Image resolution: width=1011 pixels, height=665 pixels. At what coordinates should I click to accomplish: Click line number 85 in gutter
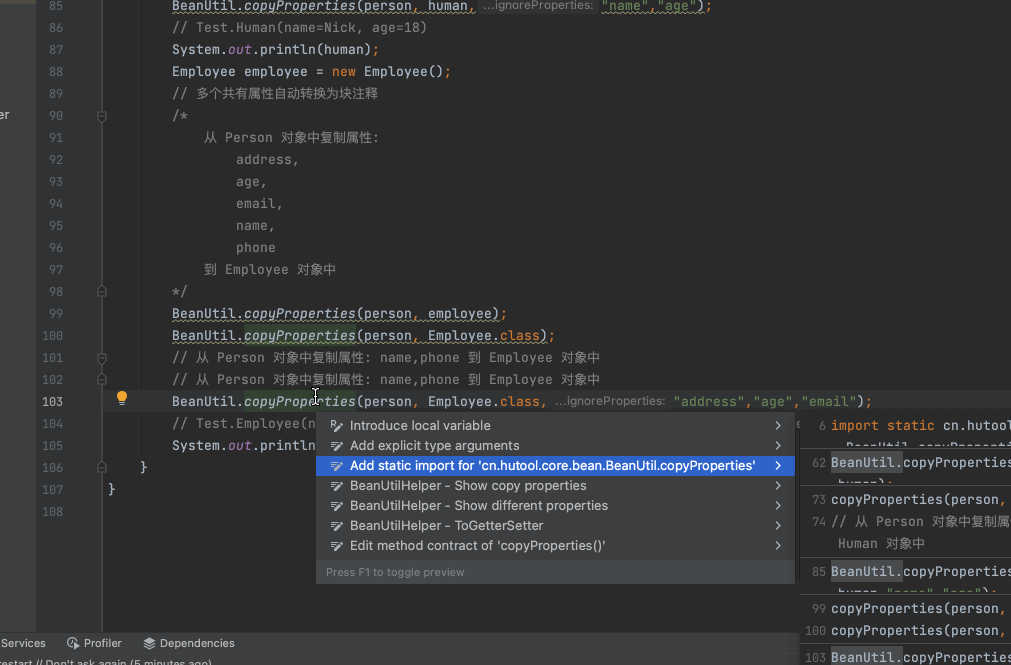(56, 6)
